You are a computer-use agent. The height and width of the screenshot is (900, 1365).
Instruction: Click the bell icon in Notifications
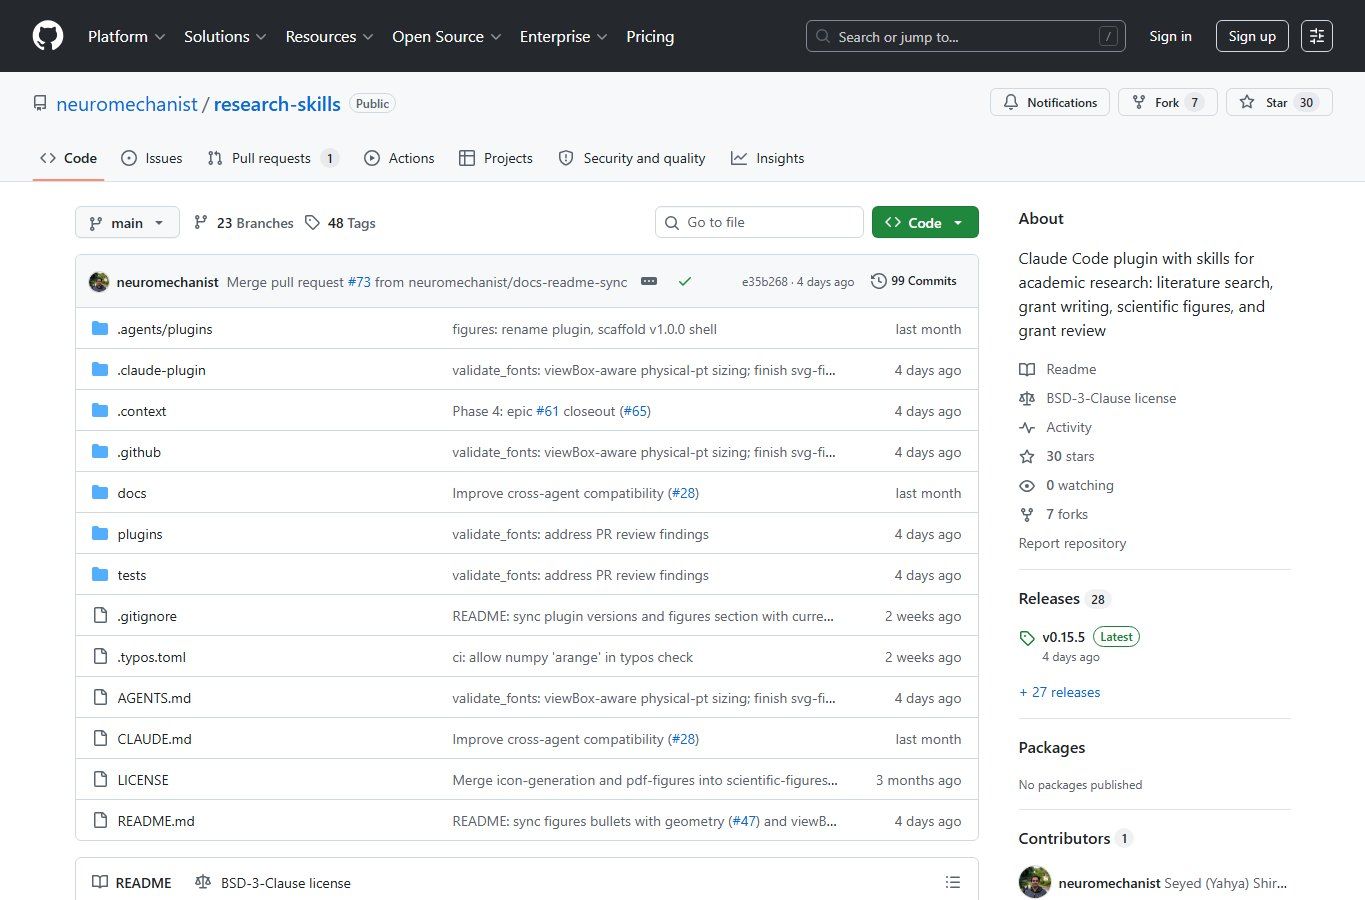[1011, 102]
